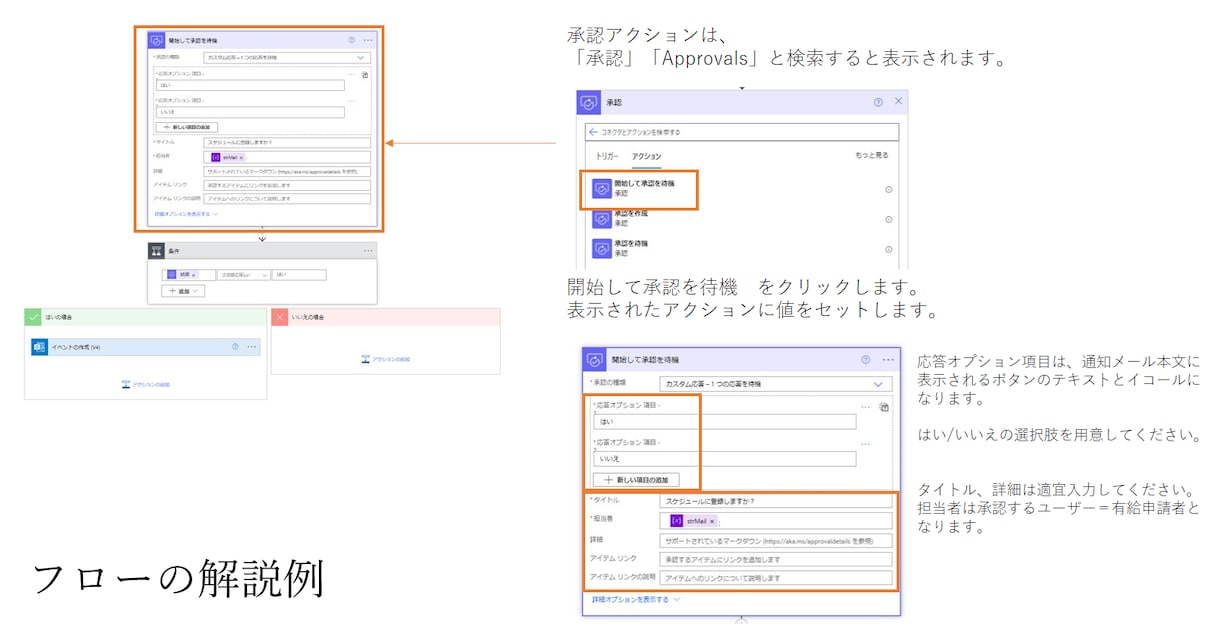This screenshot has width=1220, height=626.
Task: Click the タイトル field in the enlarged card
Action: 775,501
